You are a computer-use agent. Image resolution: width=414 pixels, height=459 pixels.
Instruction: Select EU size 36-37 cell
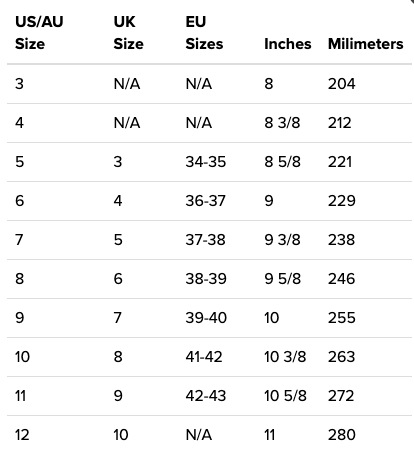(206, 201)
